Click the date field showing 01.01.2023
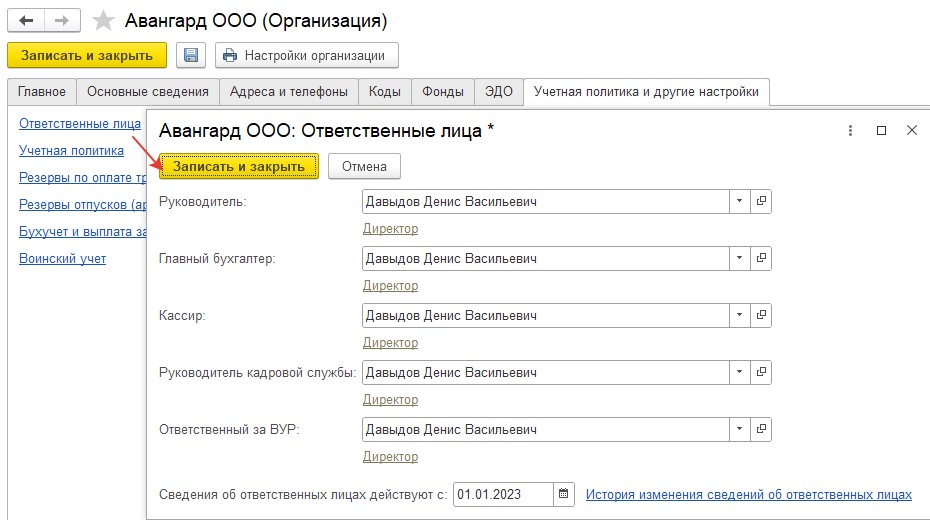Image resolution: width=930 pixels, height=520 pixels. tap(504, 495)
